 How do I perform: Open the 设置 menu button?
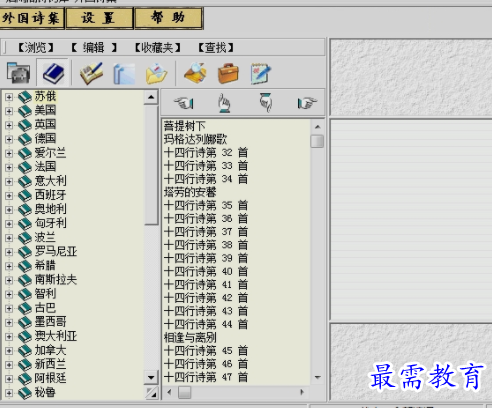[99, 18]
